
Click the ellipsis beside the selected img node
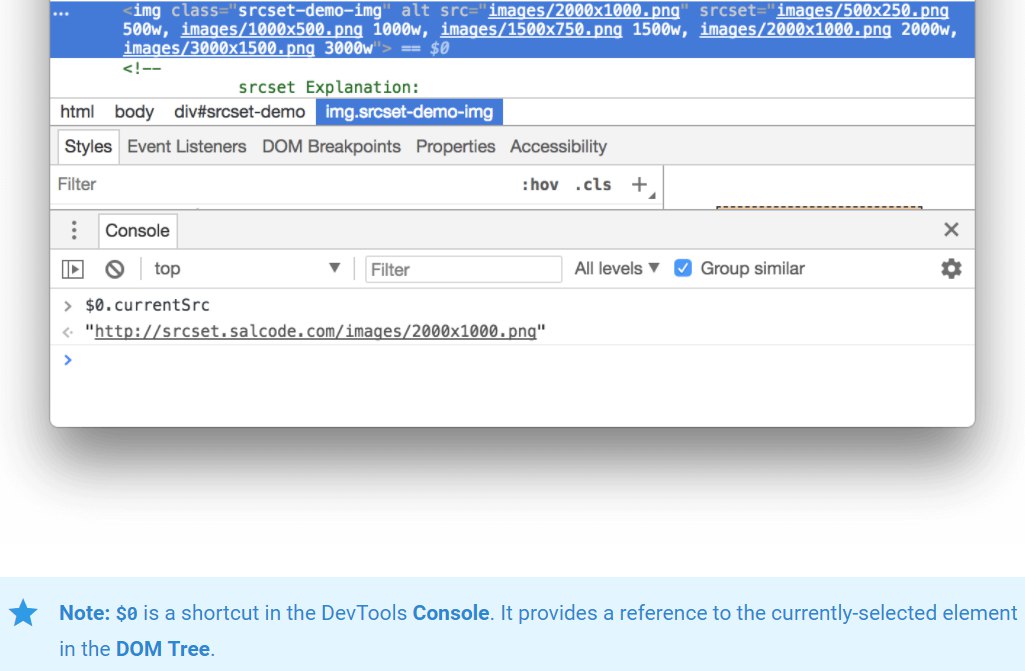[62, 11]
